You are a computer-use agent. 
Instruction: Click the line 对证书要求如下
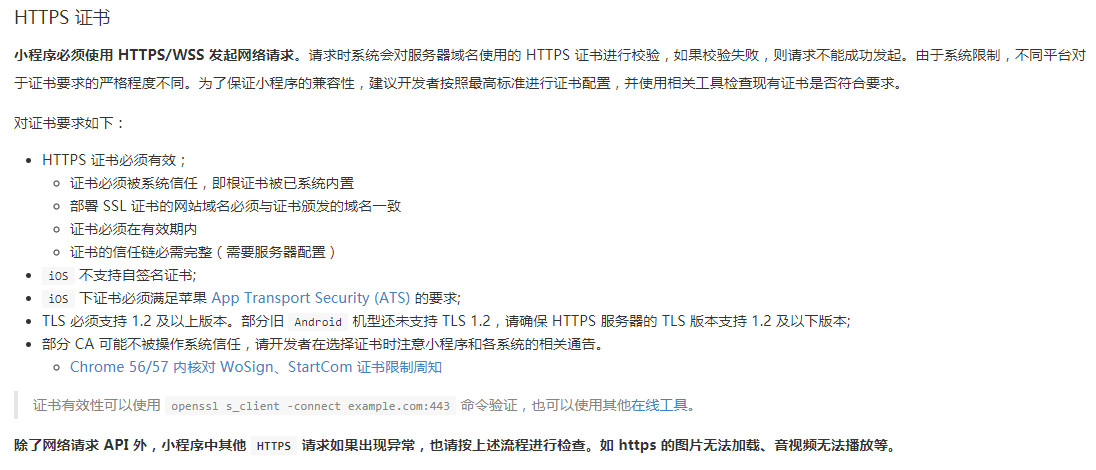(x=69, y=123)
